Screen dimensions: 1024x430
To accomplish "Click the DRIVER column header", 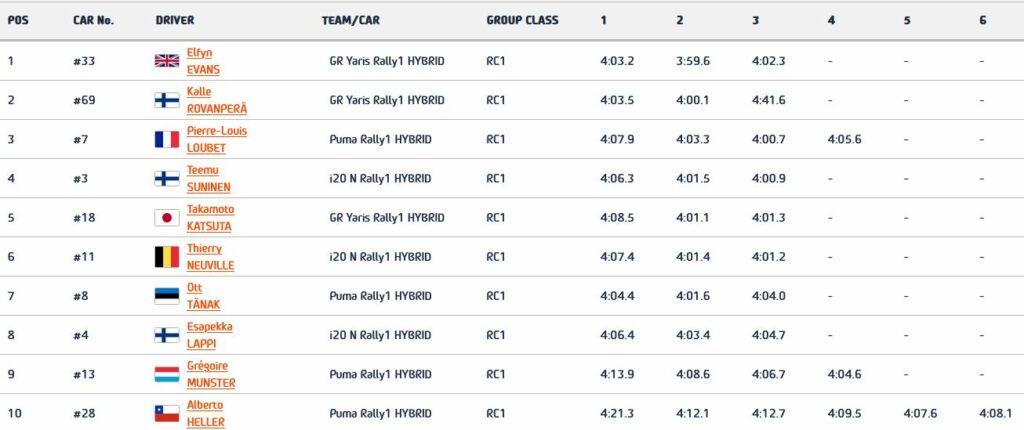I will coord(175,20).
